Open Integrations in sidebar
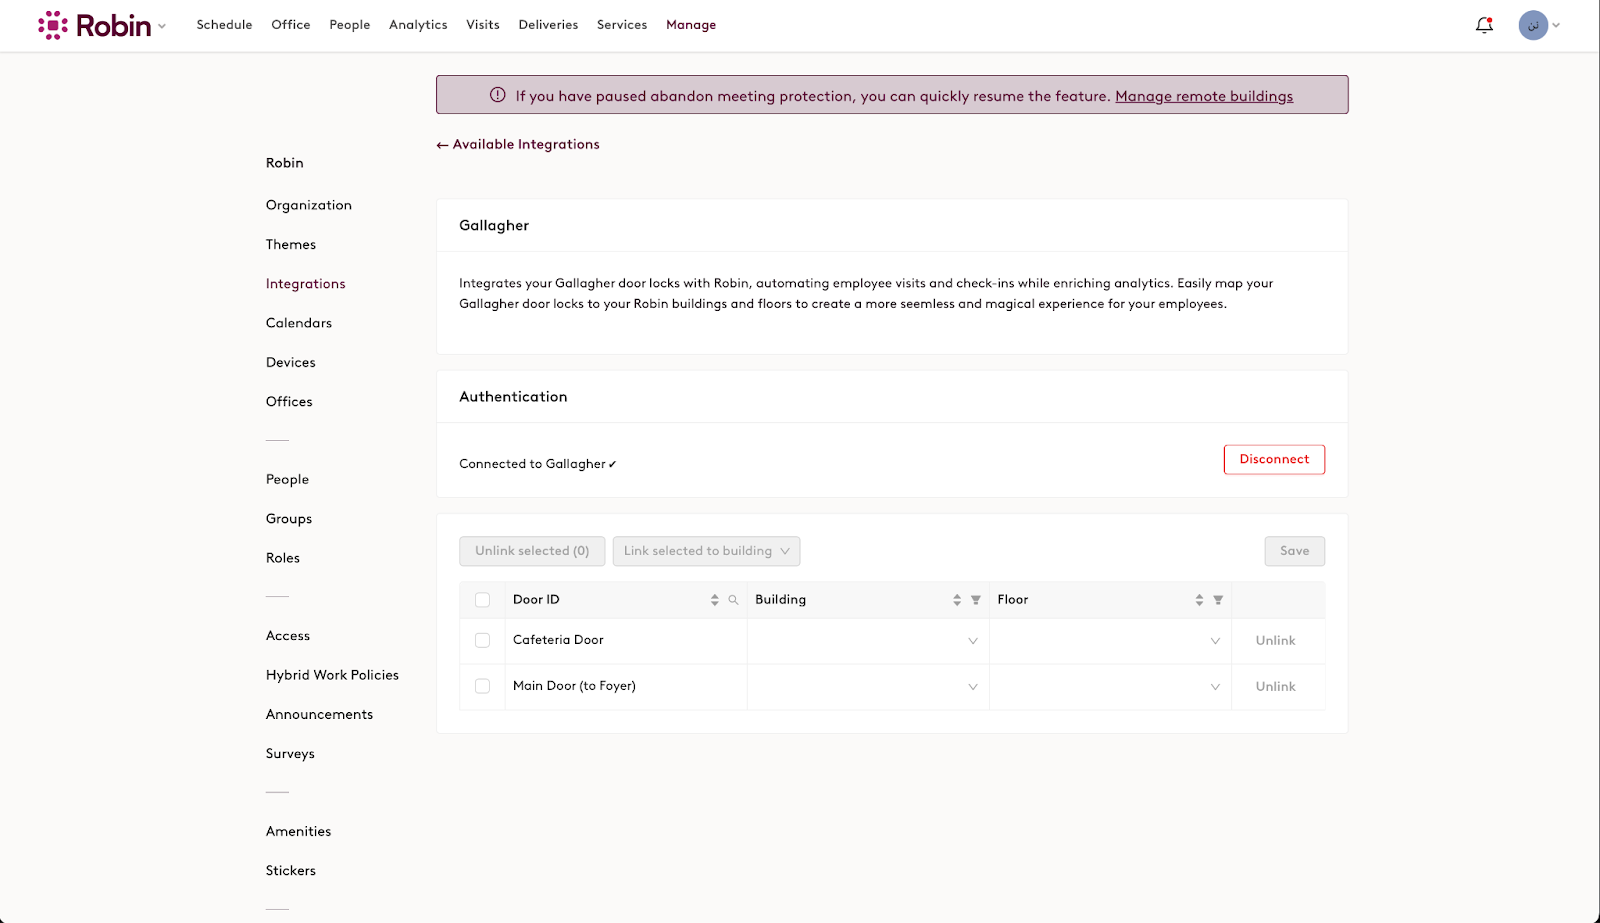This screenshot has width=1600, height=923. (x=306, y=284)
